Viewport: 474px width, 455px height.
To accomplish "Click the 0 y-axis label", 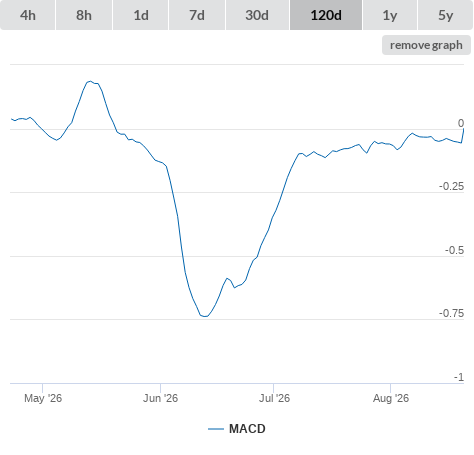I will pyautogui.click(x=461, y=123).
